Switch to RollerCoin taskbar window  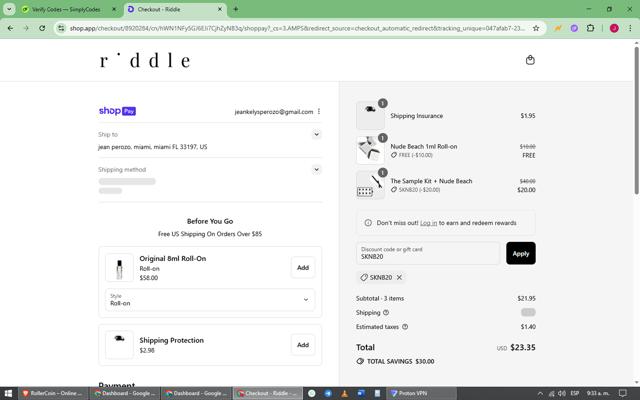pos(53,393)
